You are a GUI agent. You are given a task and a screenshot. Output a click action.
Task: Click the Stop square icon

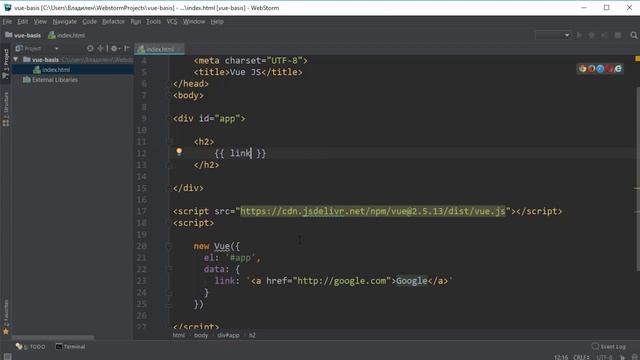[x=618, y=36]
